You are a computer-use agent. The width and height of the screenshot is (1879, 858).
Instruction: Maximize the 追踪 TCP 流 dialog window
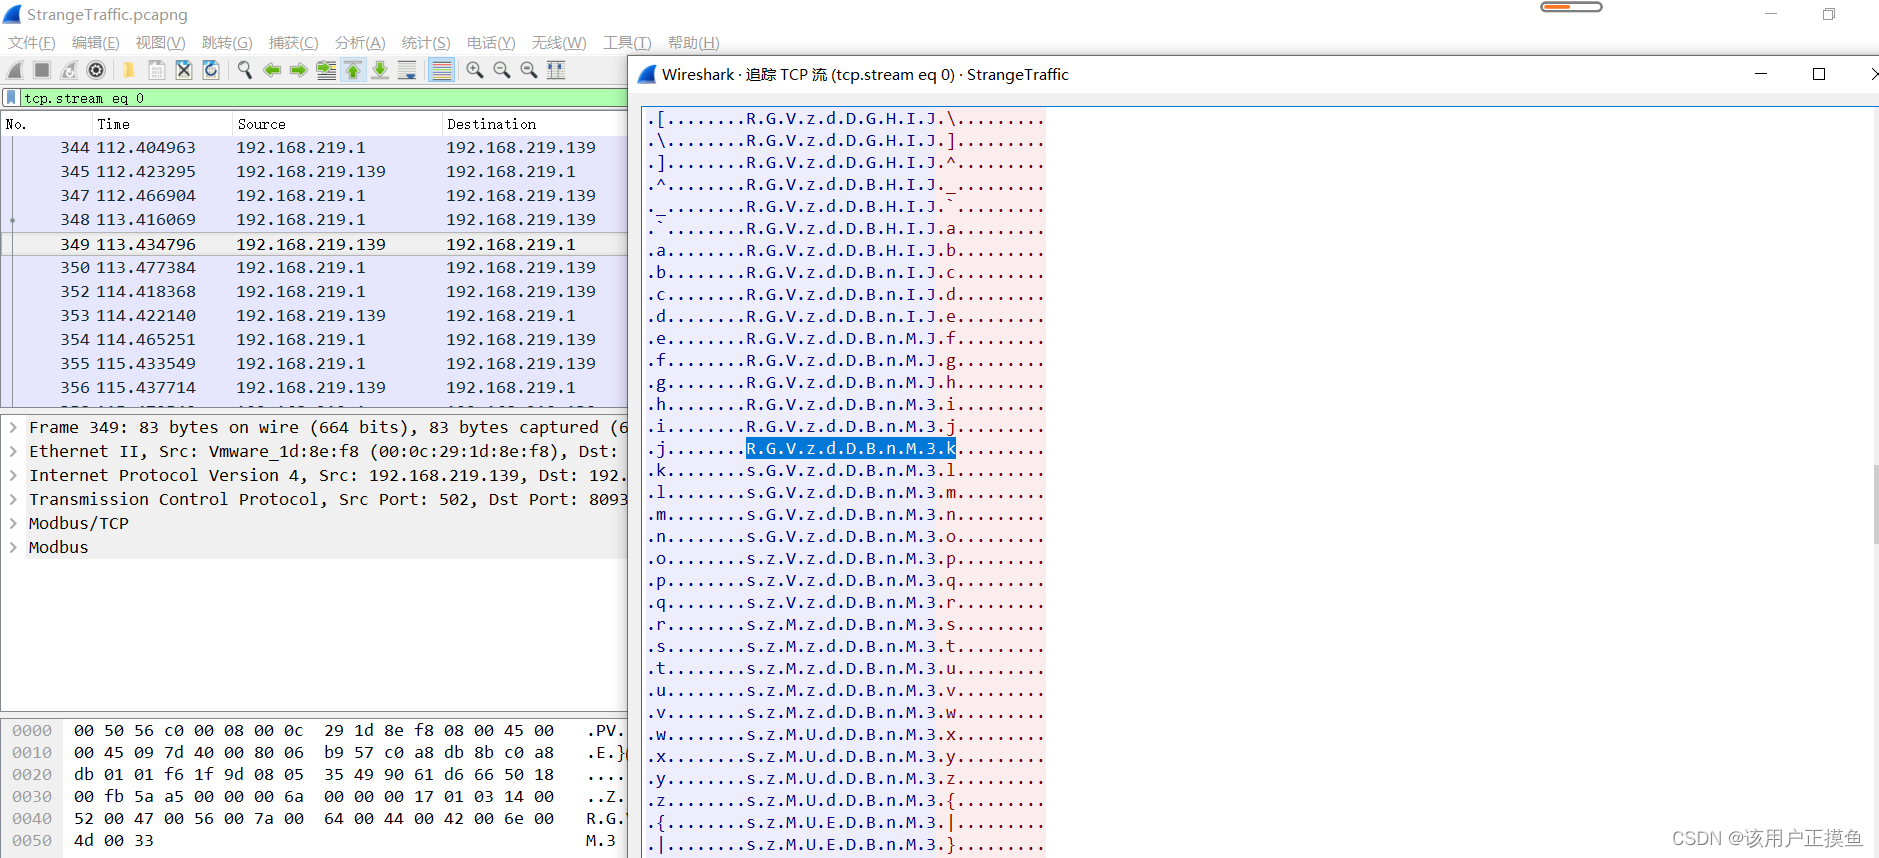click(1819, 74)
